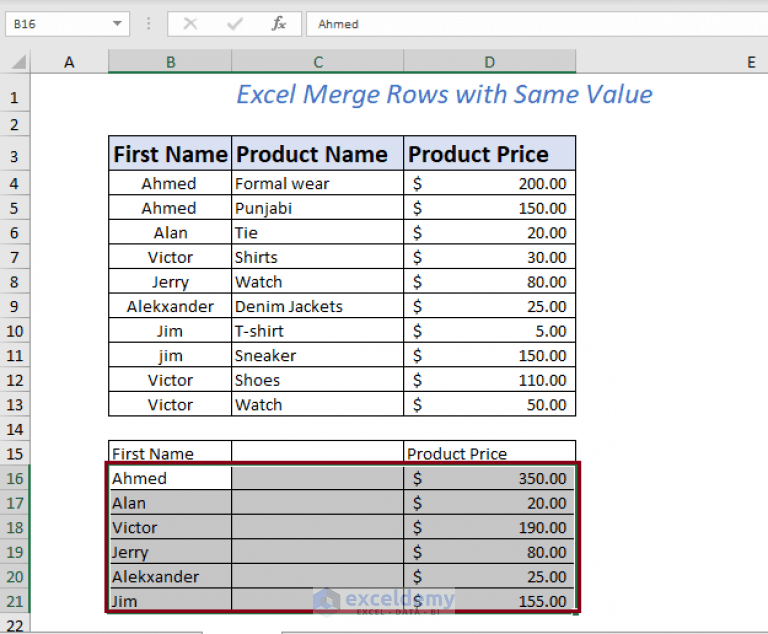Select the 30.00 price cell

490,257
